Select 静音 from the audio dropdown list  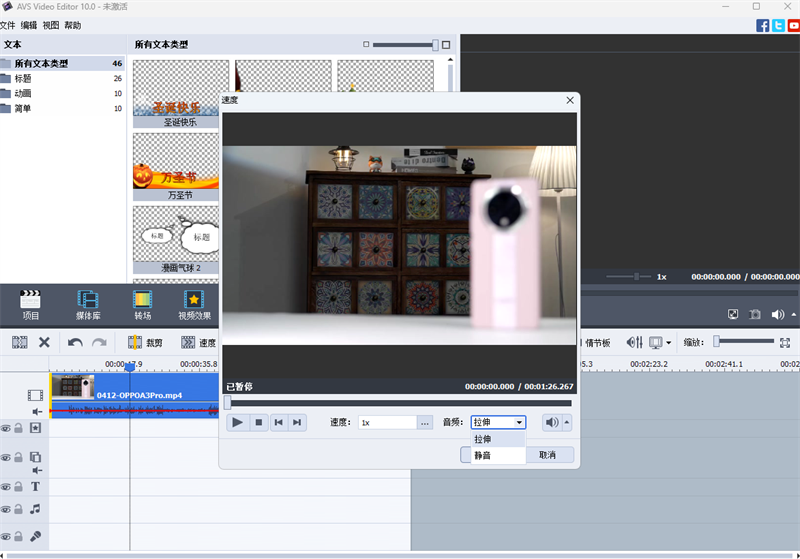pos(483,455)
